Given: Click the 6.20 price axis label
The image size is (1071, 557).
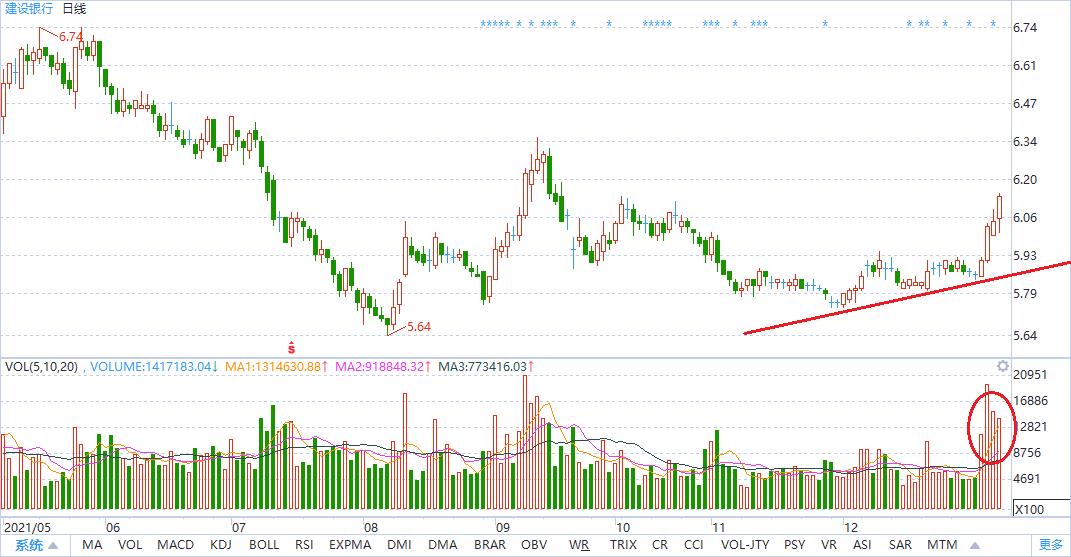Looking at the screenshot, I should (x=1025, y=180).
